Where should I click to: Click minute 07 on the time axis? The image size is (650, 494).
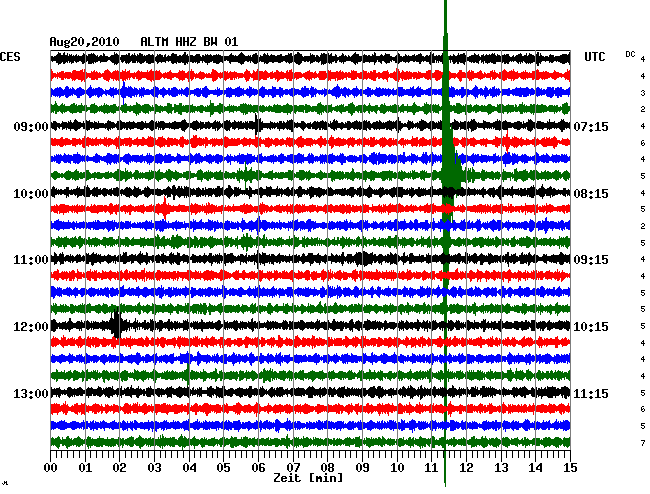(293, 468)
